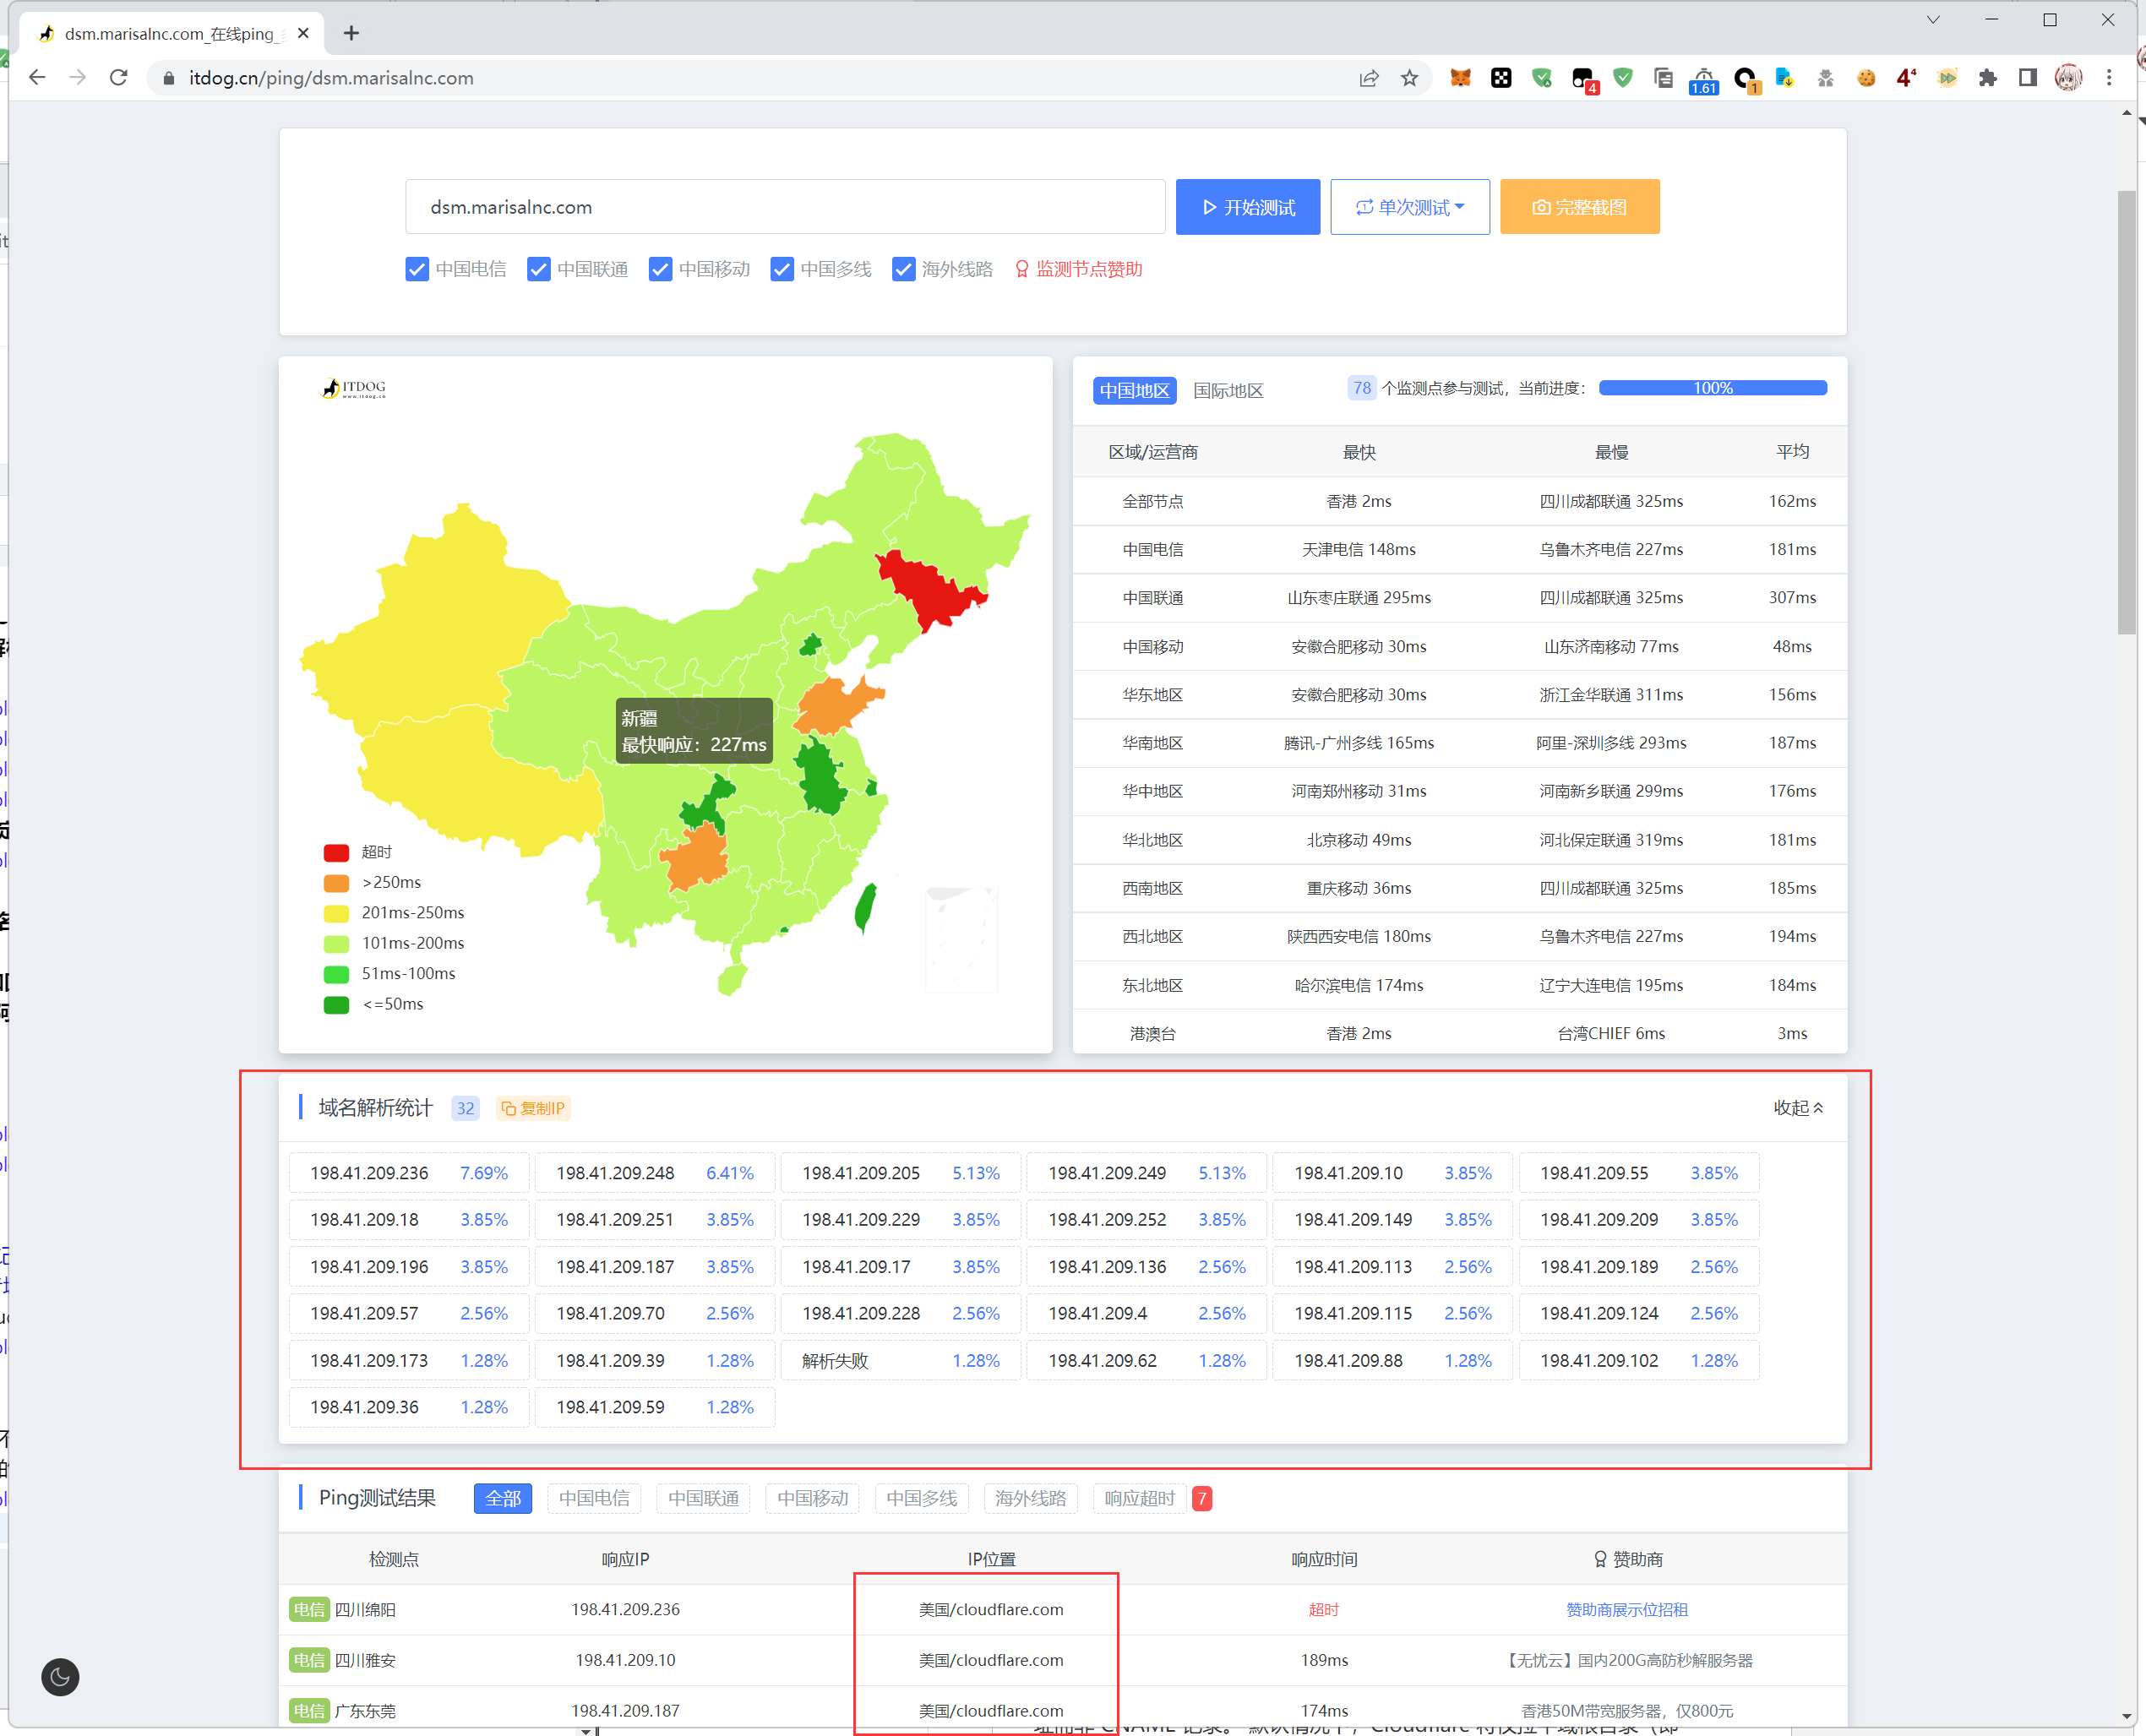This screenshot has width=2146, height=1736.
Task: Uncheck the 中国联通 checkbox
Action: click(x=539, y=269)
